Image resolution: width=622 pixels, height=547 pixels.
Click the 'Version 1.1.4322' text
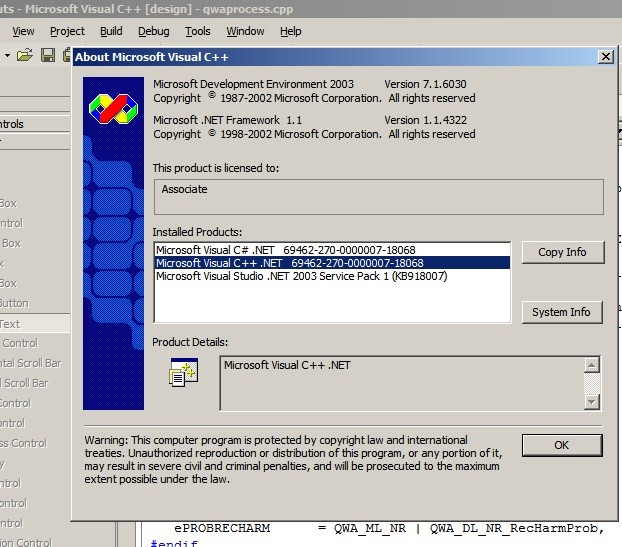[425, 120]
